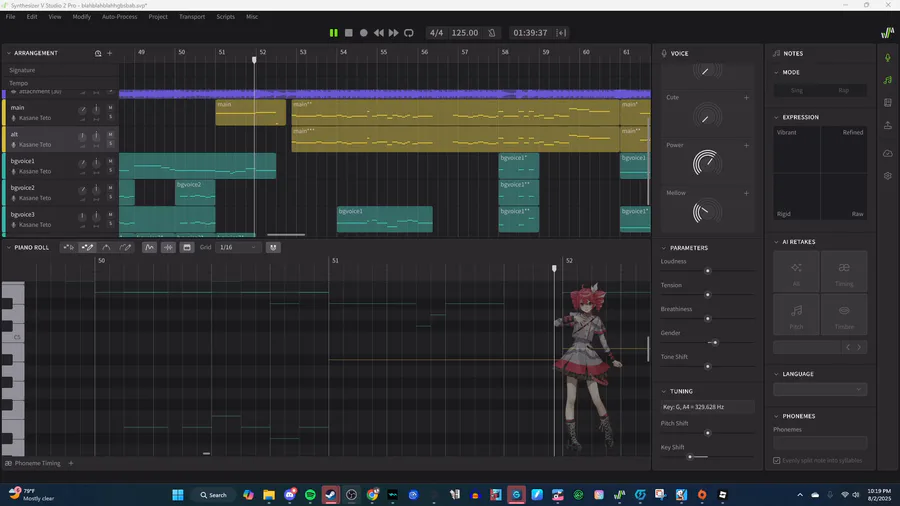Screen dimensions: 900x506
Task: Collapse the AI Retakes section
Action: pos(776,242)
